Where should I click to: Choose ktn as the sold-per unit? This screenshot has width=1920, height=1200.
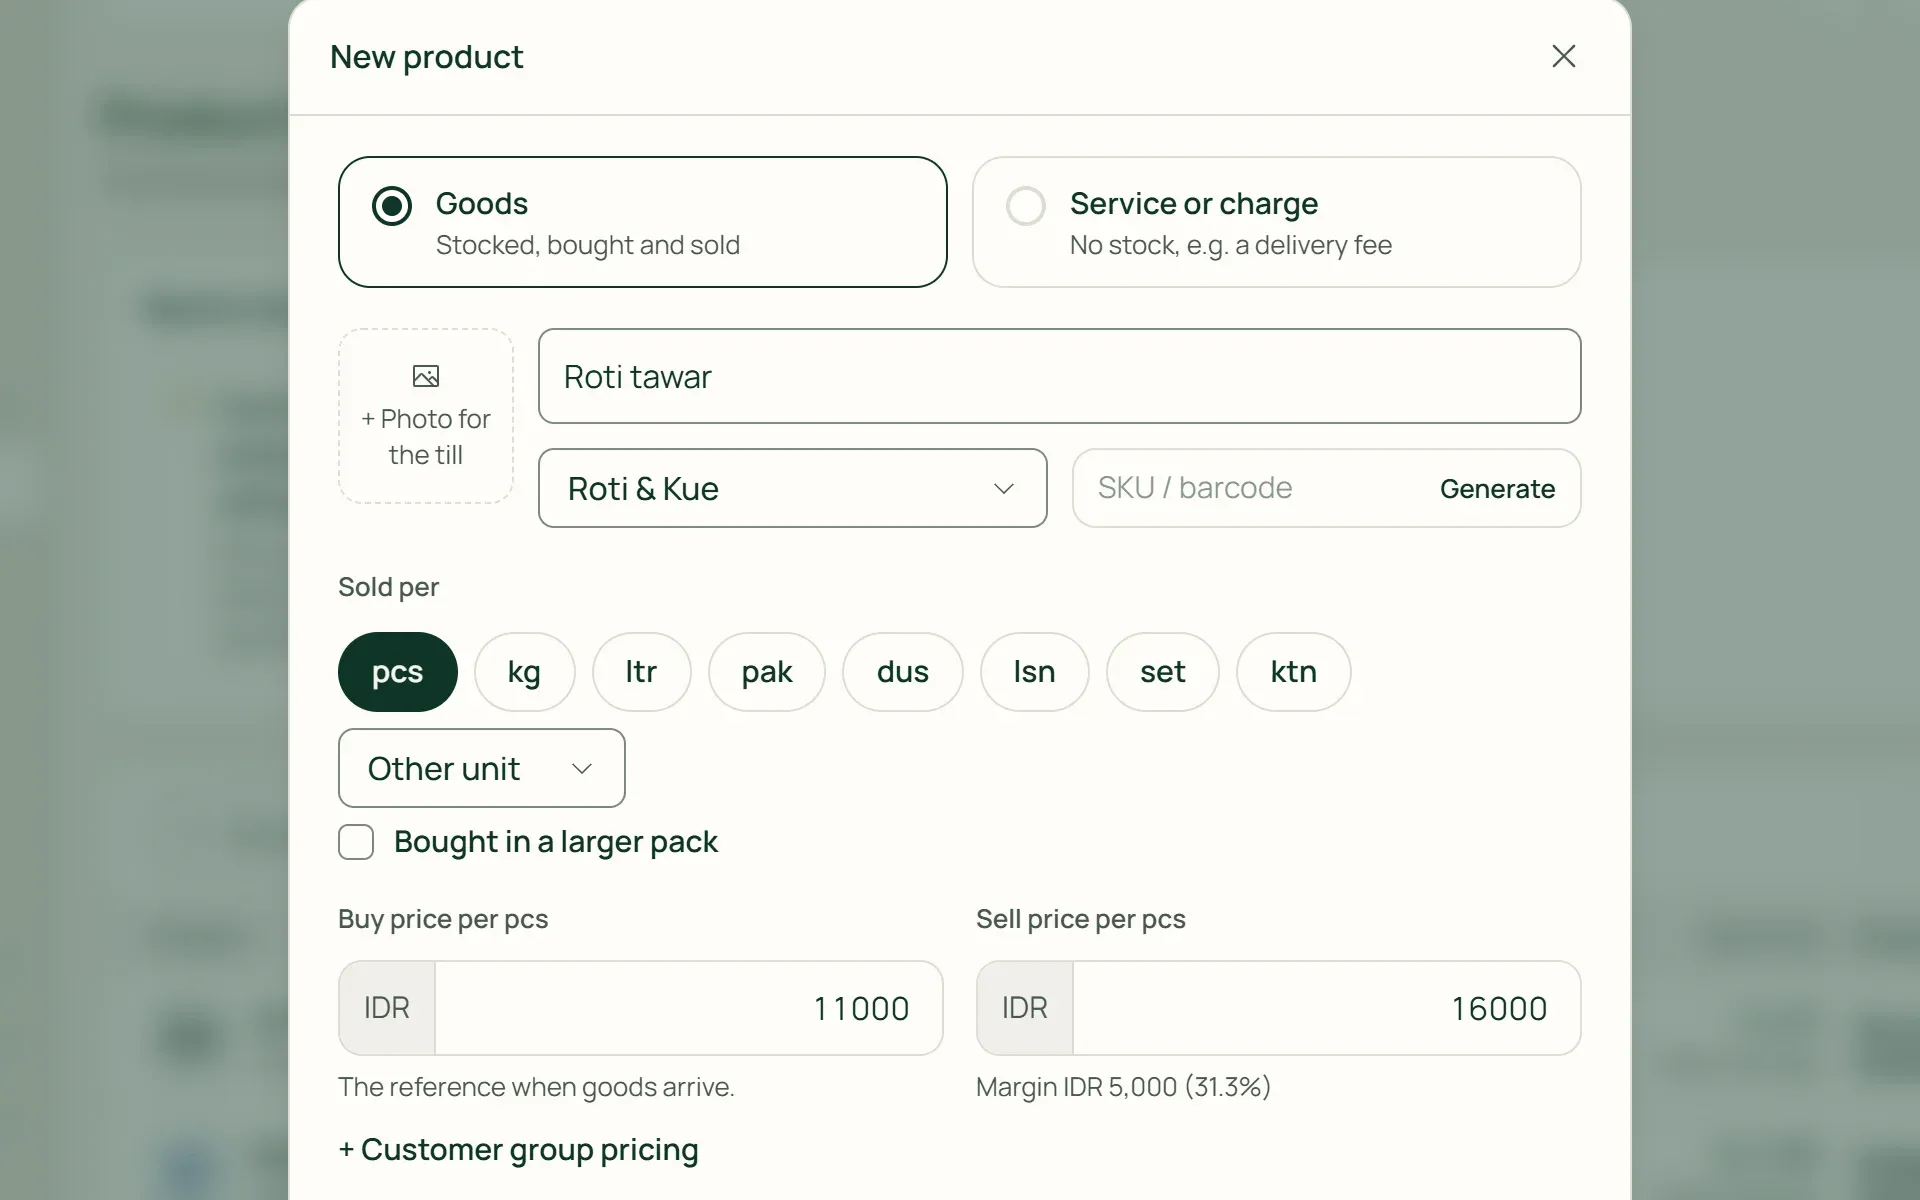pos(1294,672)
